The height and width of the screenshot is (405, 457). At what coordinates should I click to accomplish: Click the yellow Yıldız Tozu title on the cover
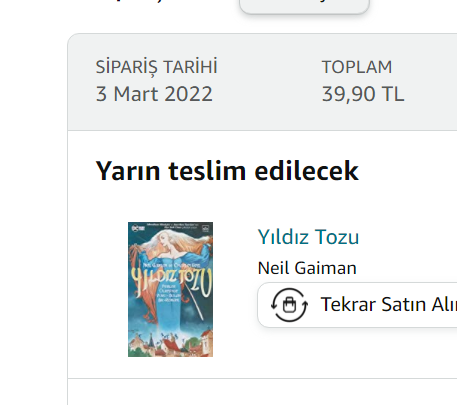coord(171,280)
